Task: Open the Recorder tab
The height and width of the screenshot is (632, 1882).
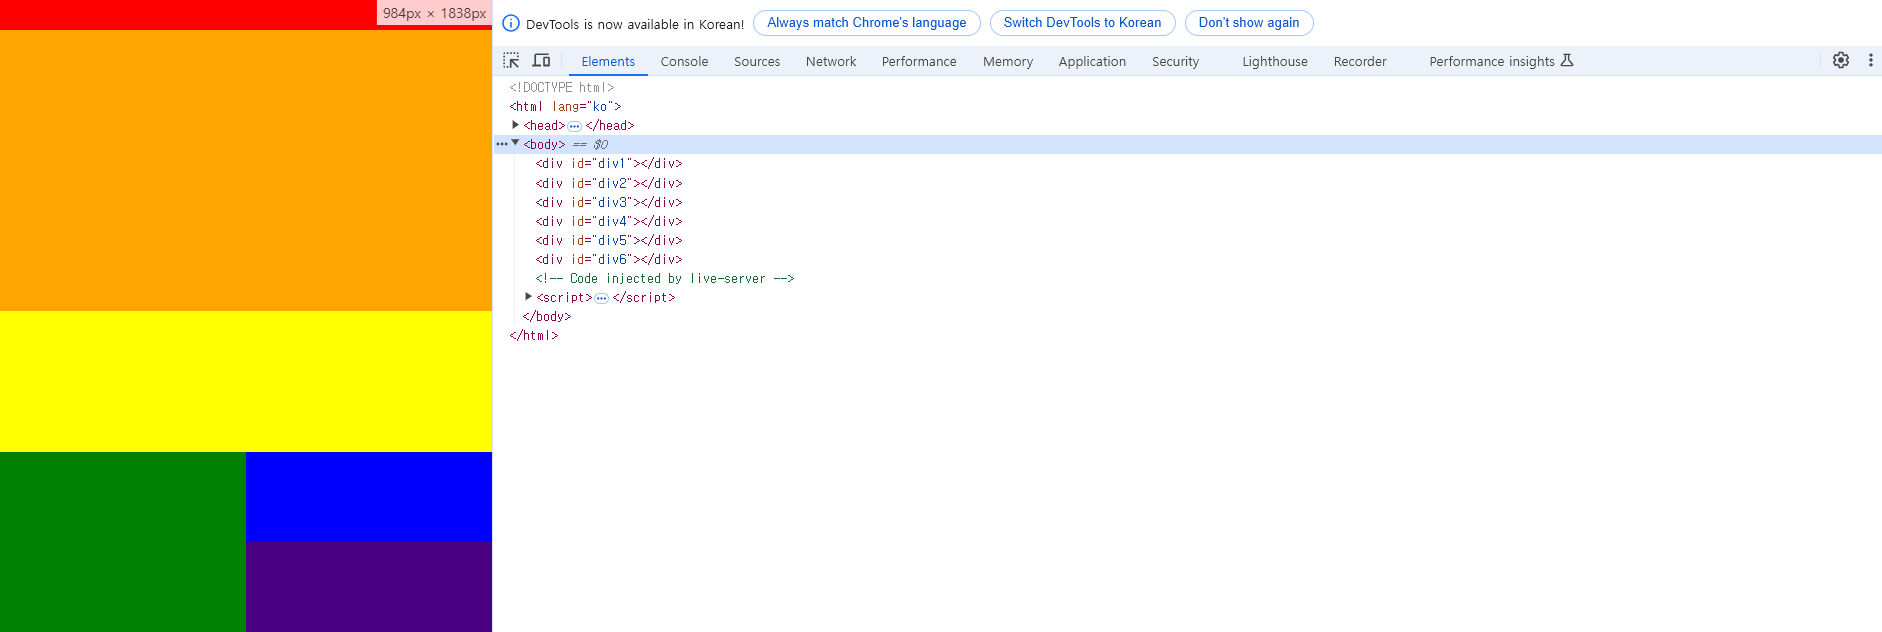Action: 1360,61
